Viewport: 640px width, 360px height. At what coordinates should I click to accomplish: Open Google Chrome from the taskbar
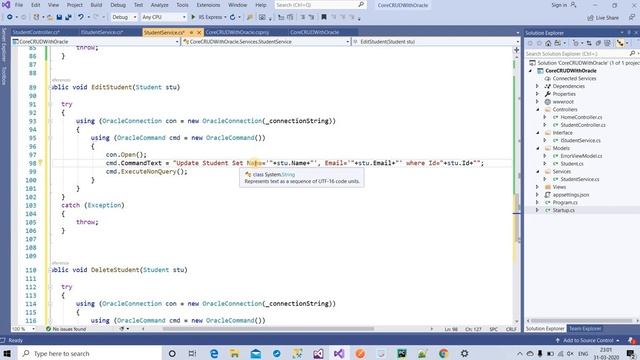(x=444, y=353)
